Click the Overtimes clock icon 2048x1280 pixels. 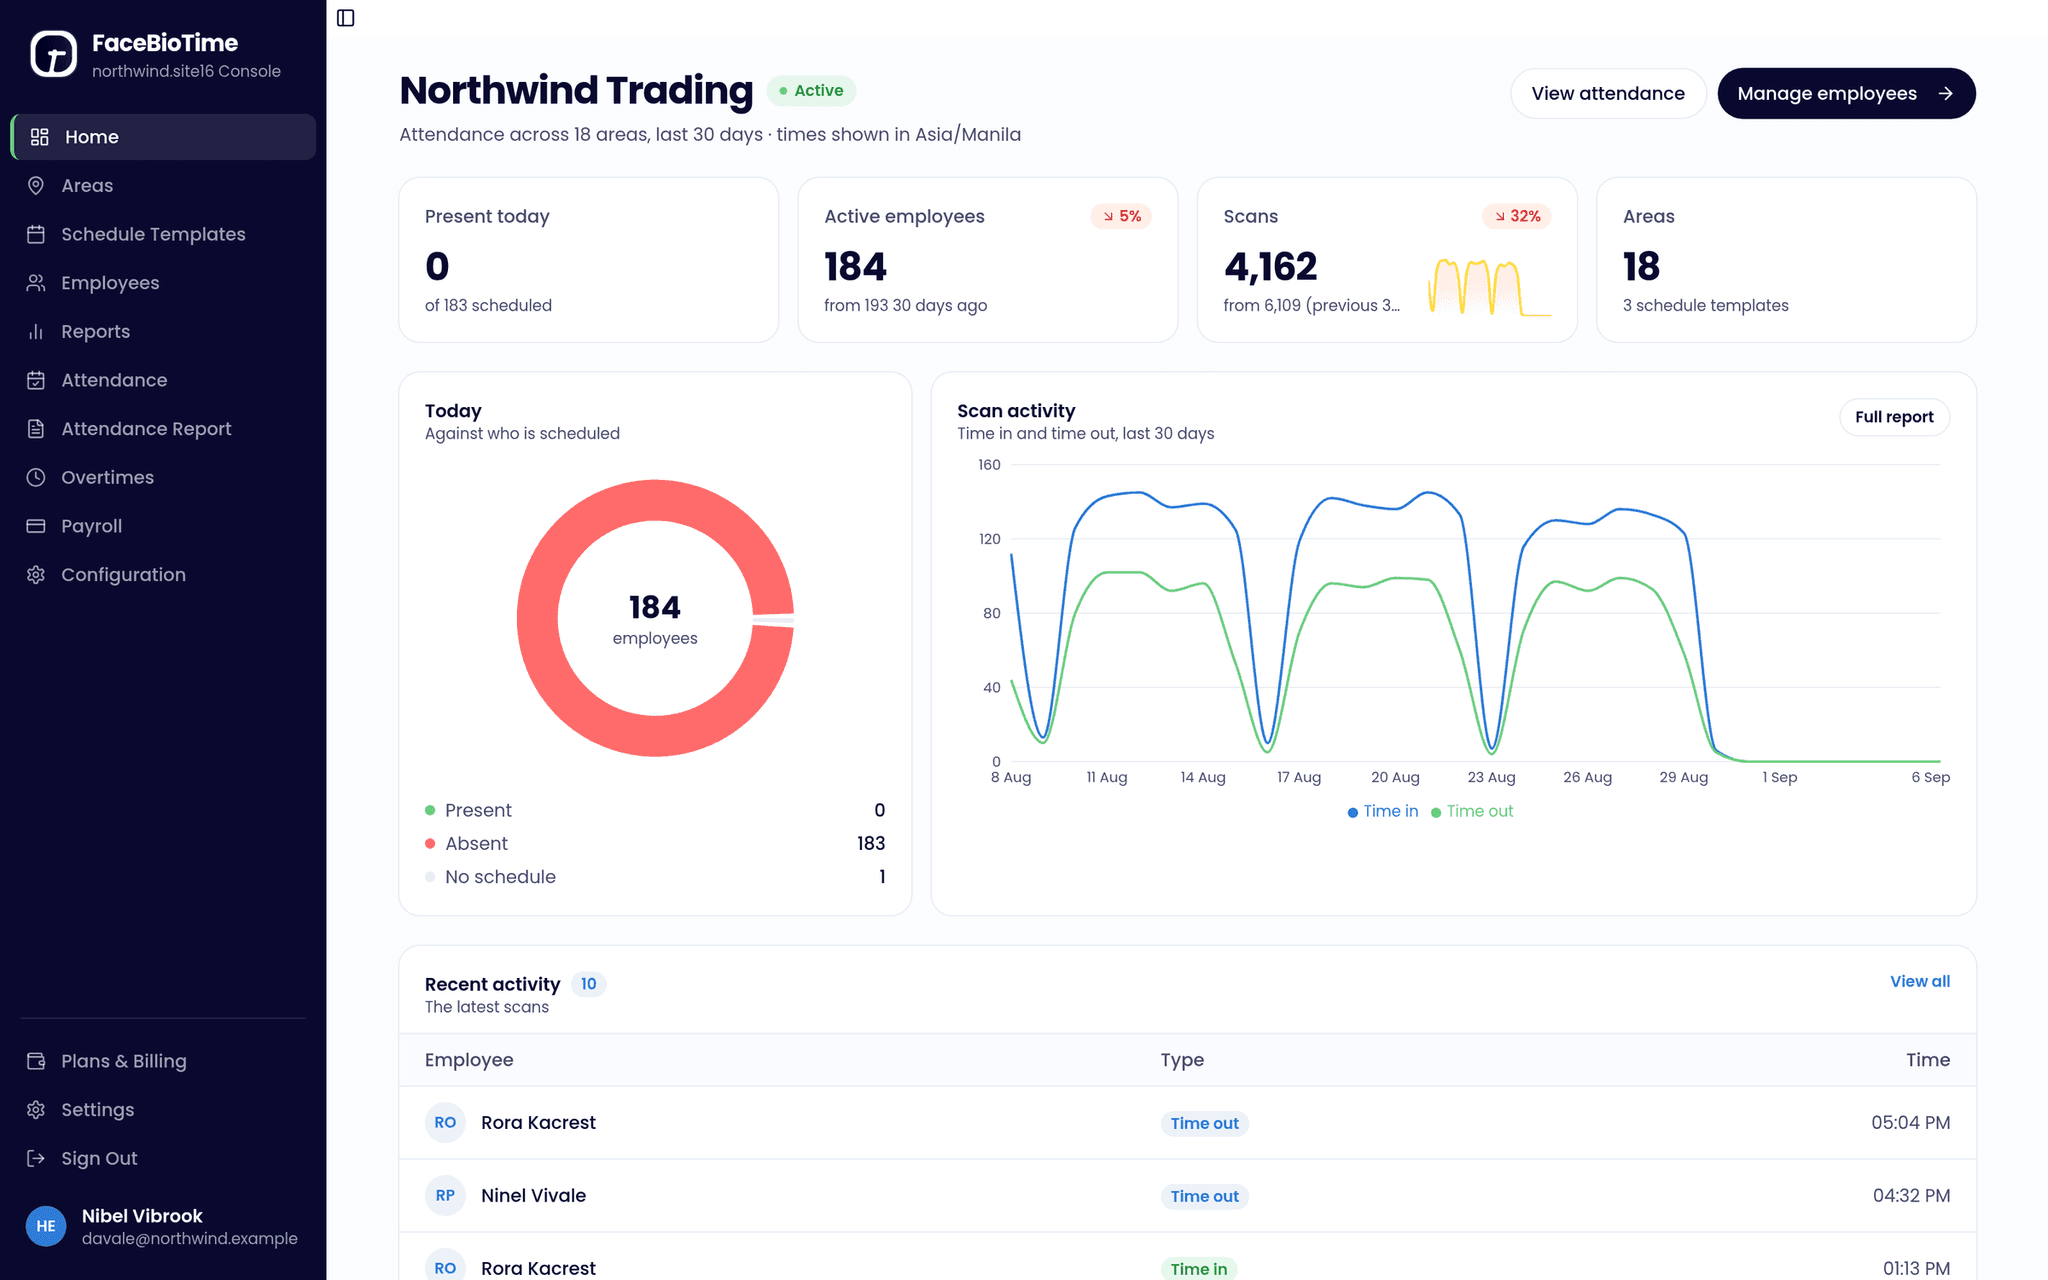pos(36,477)
